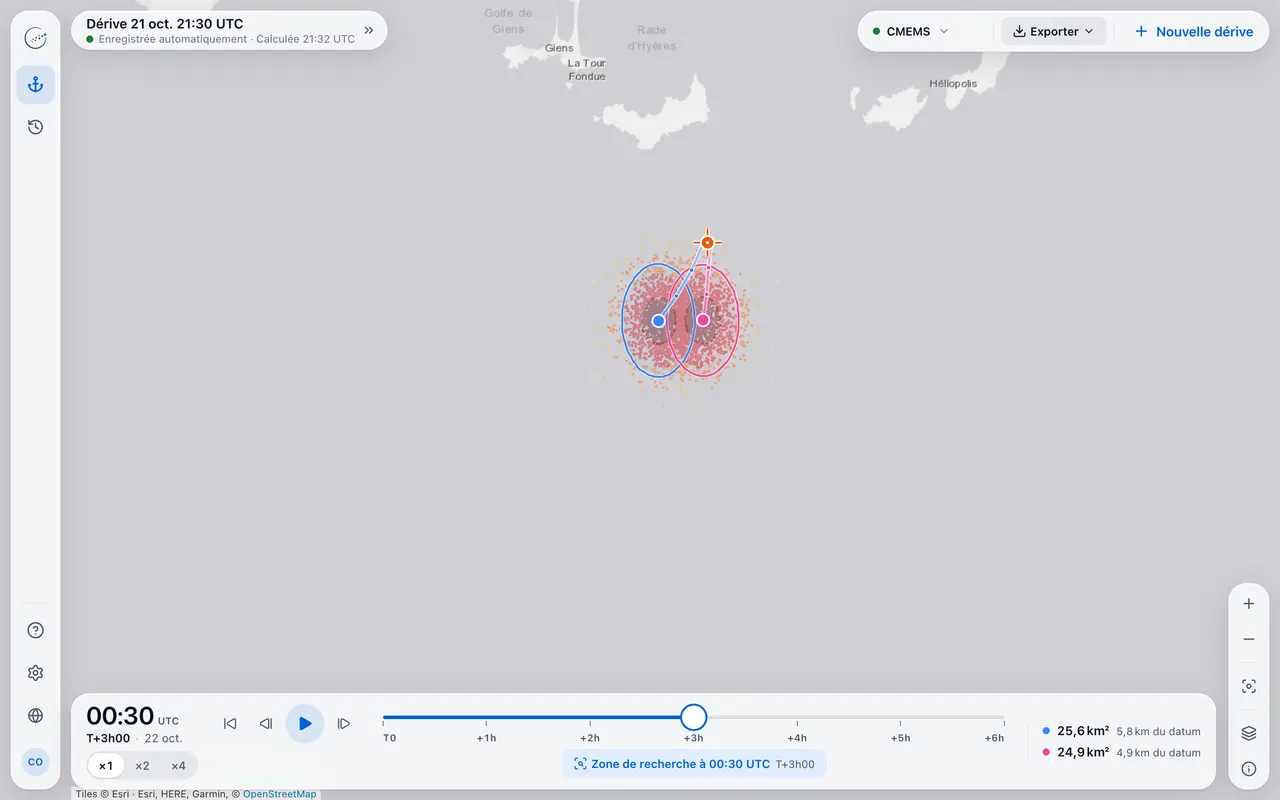1280x800 pixels.
Task: Expand the drift details panel chevron
Action: click(369, 31)
